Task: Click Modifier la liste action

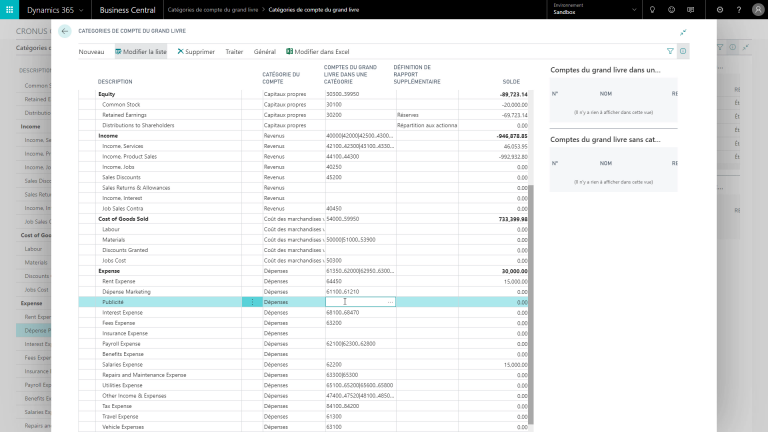Action: (141, 51)
